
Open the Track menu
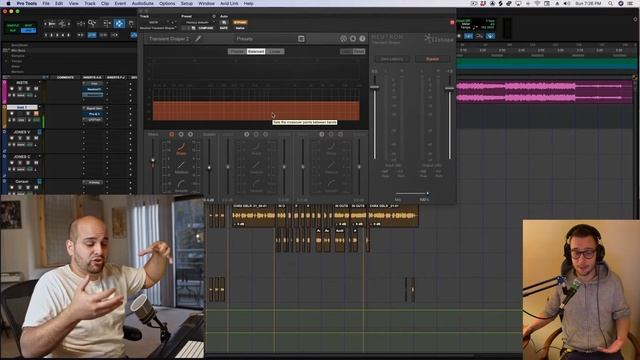point(90,3)
